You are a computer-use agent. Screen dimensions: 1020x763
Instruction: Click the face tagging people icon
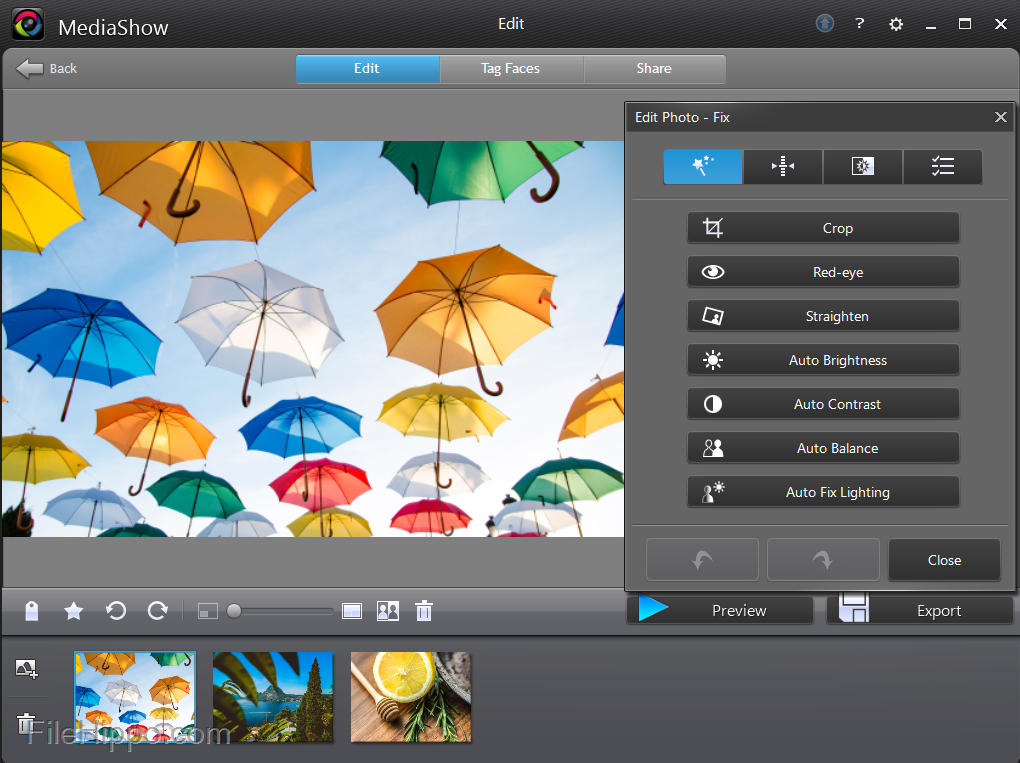(x=388, y=611)
